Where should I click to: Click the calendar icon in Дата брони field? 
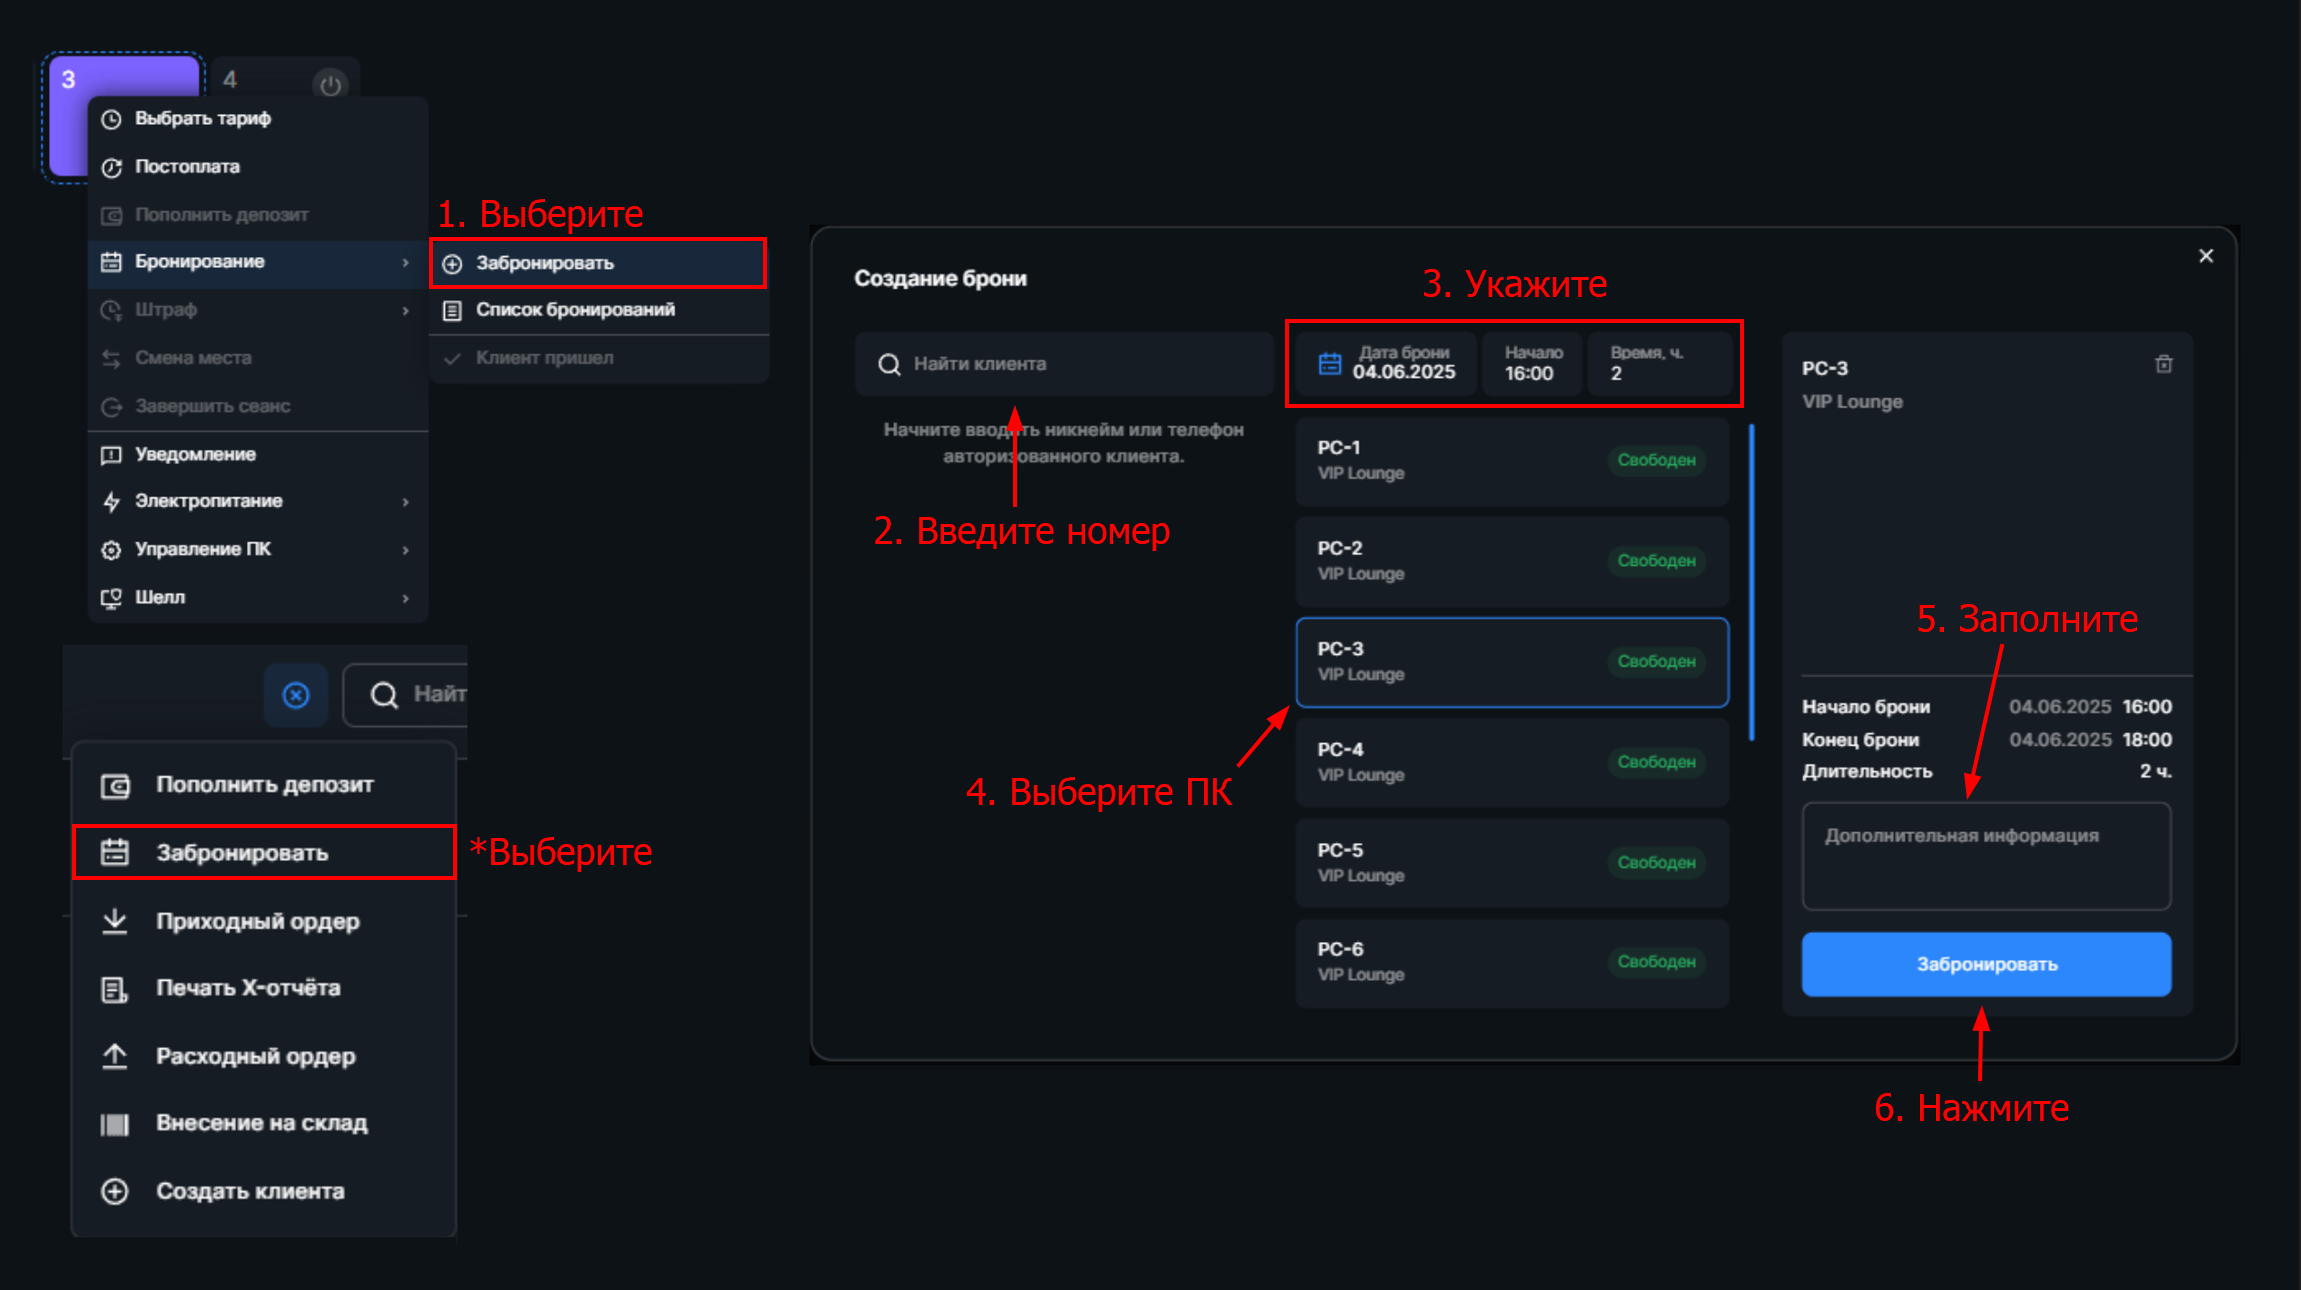pos(1329,364)
